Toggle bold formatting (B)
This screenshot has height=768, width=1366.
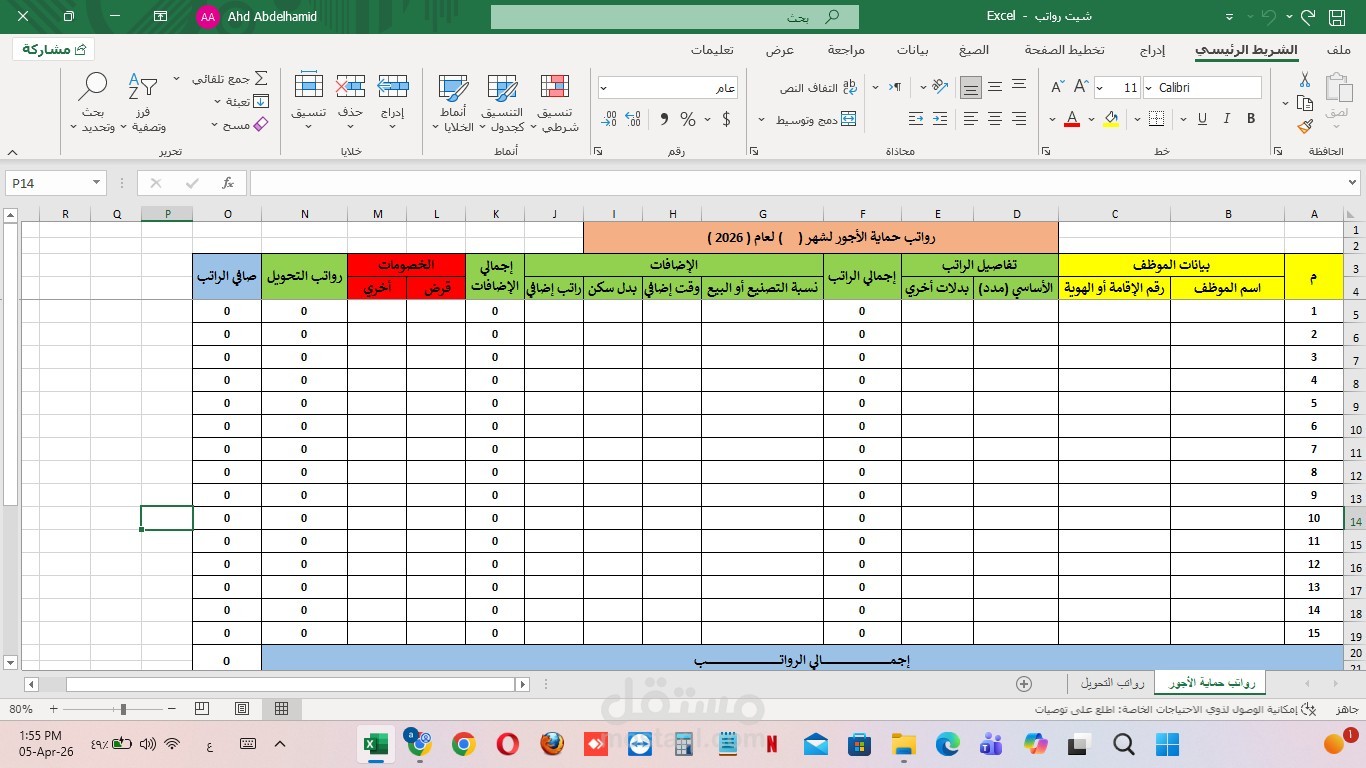coord(1251,119)
